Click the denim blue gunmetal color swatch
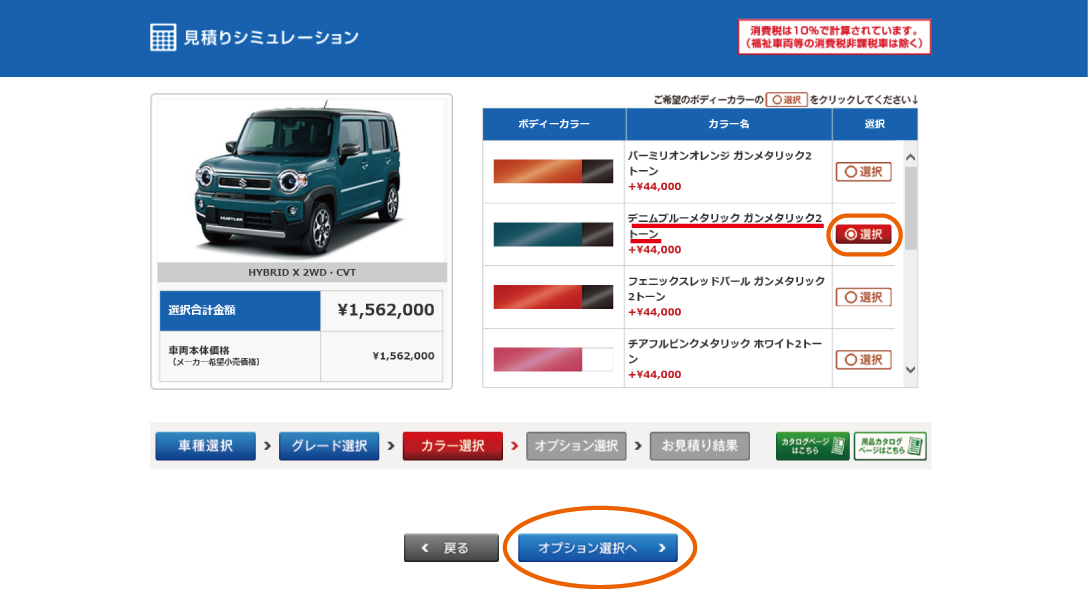 click(x=553, y=234)
